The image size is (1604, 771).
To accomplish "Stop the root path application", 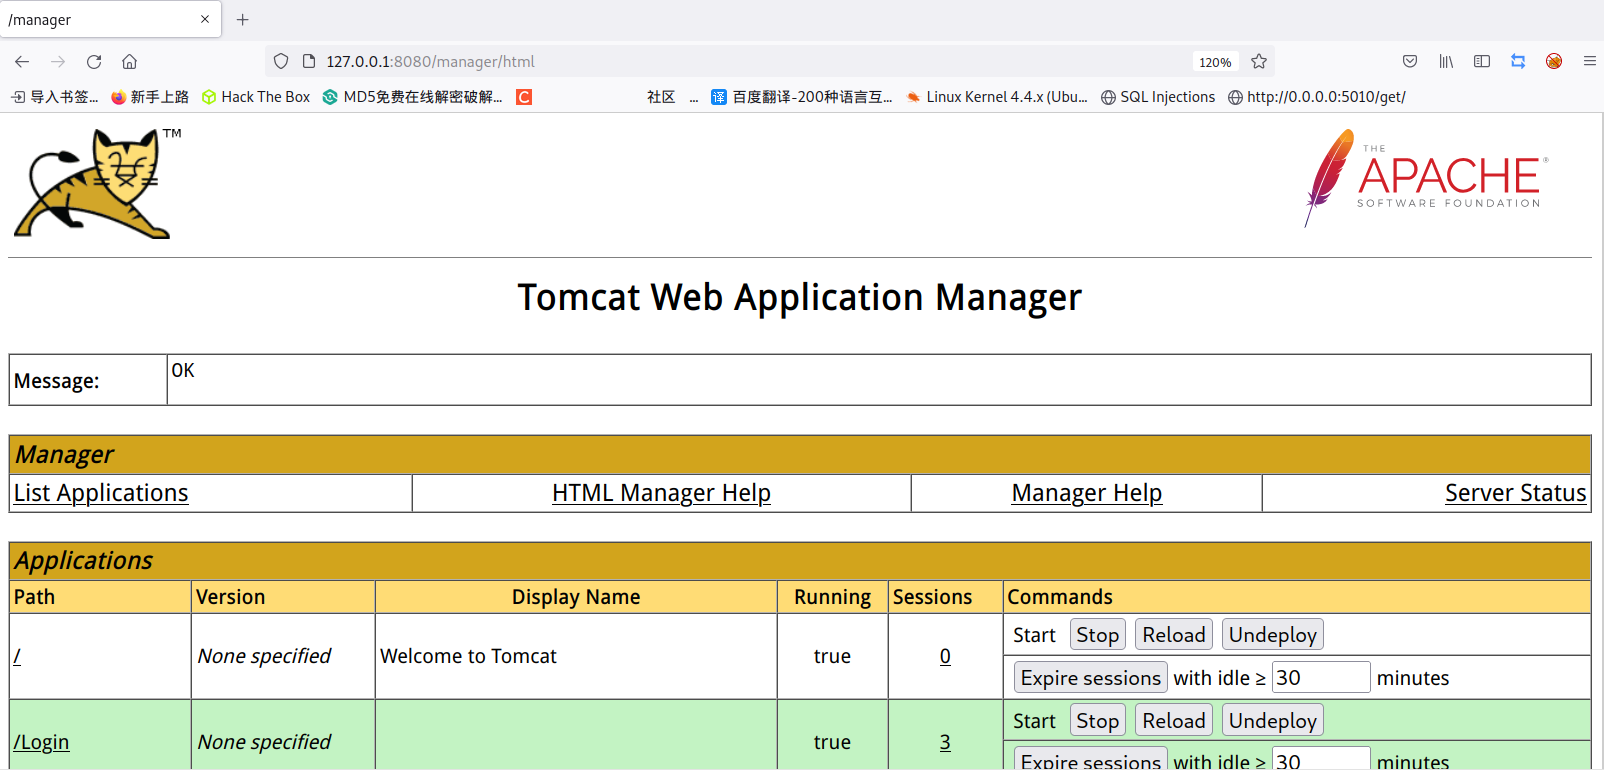I will point(1097,635).
